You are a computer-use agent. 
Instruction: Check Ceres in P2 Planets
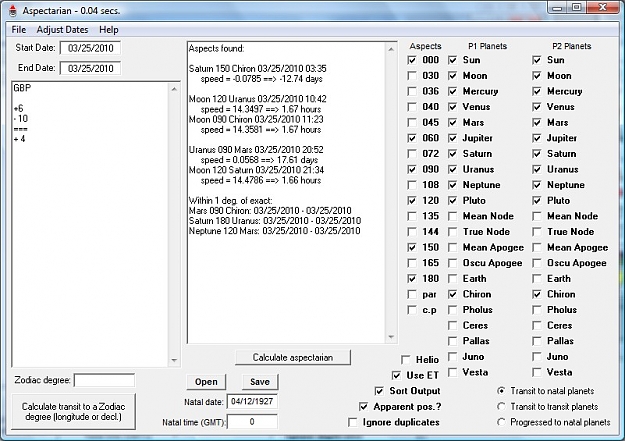pyautogui.click(x=537, y=325)
